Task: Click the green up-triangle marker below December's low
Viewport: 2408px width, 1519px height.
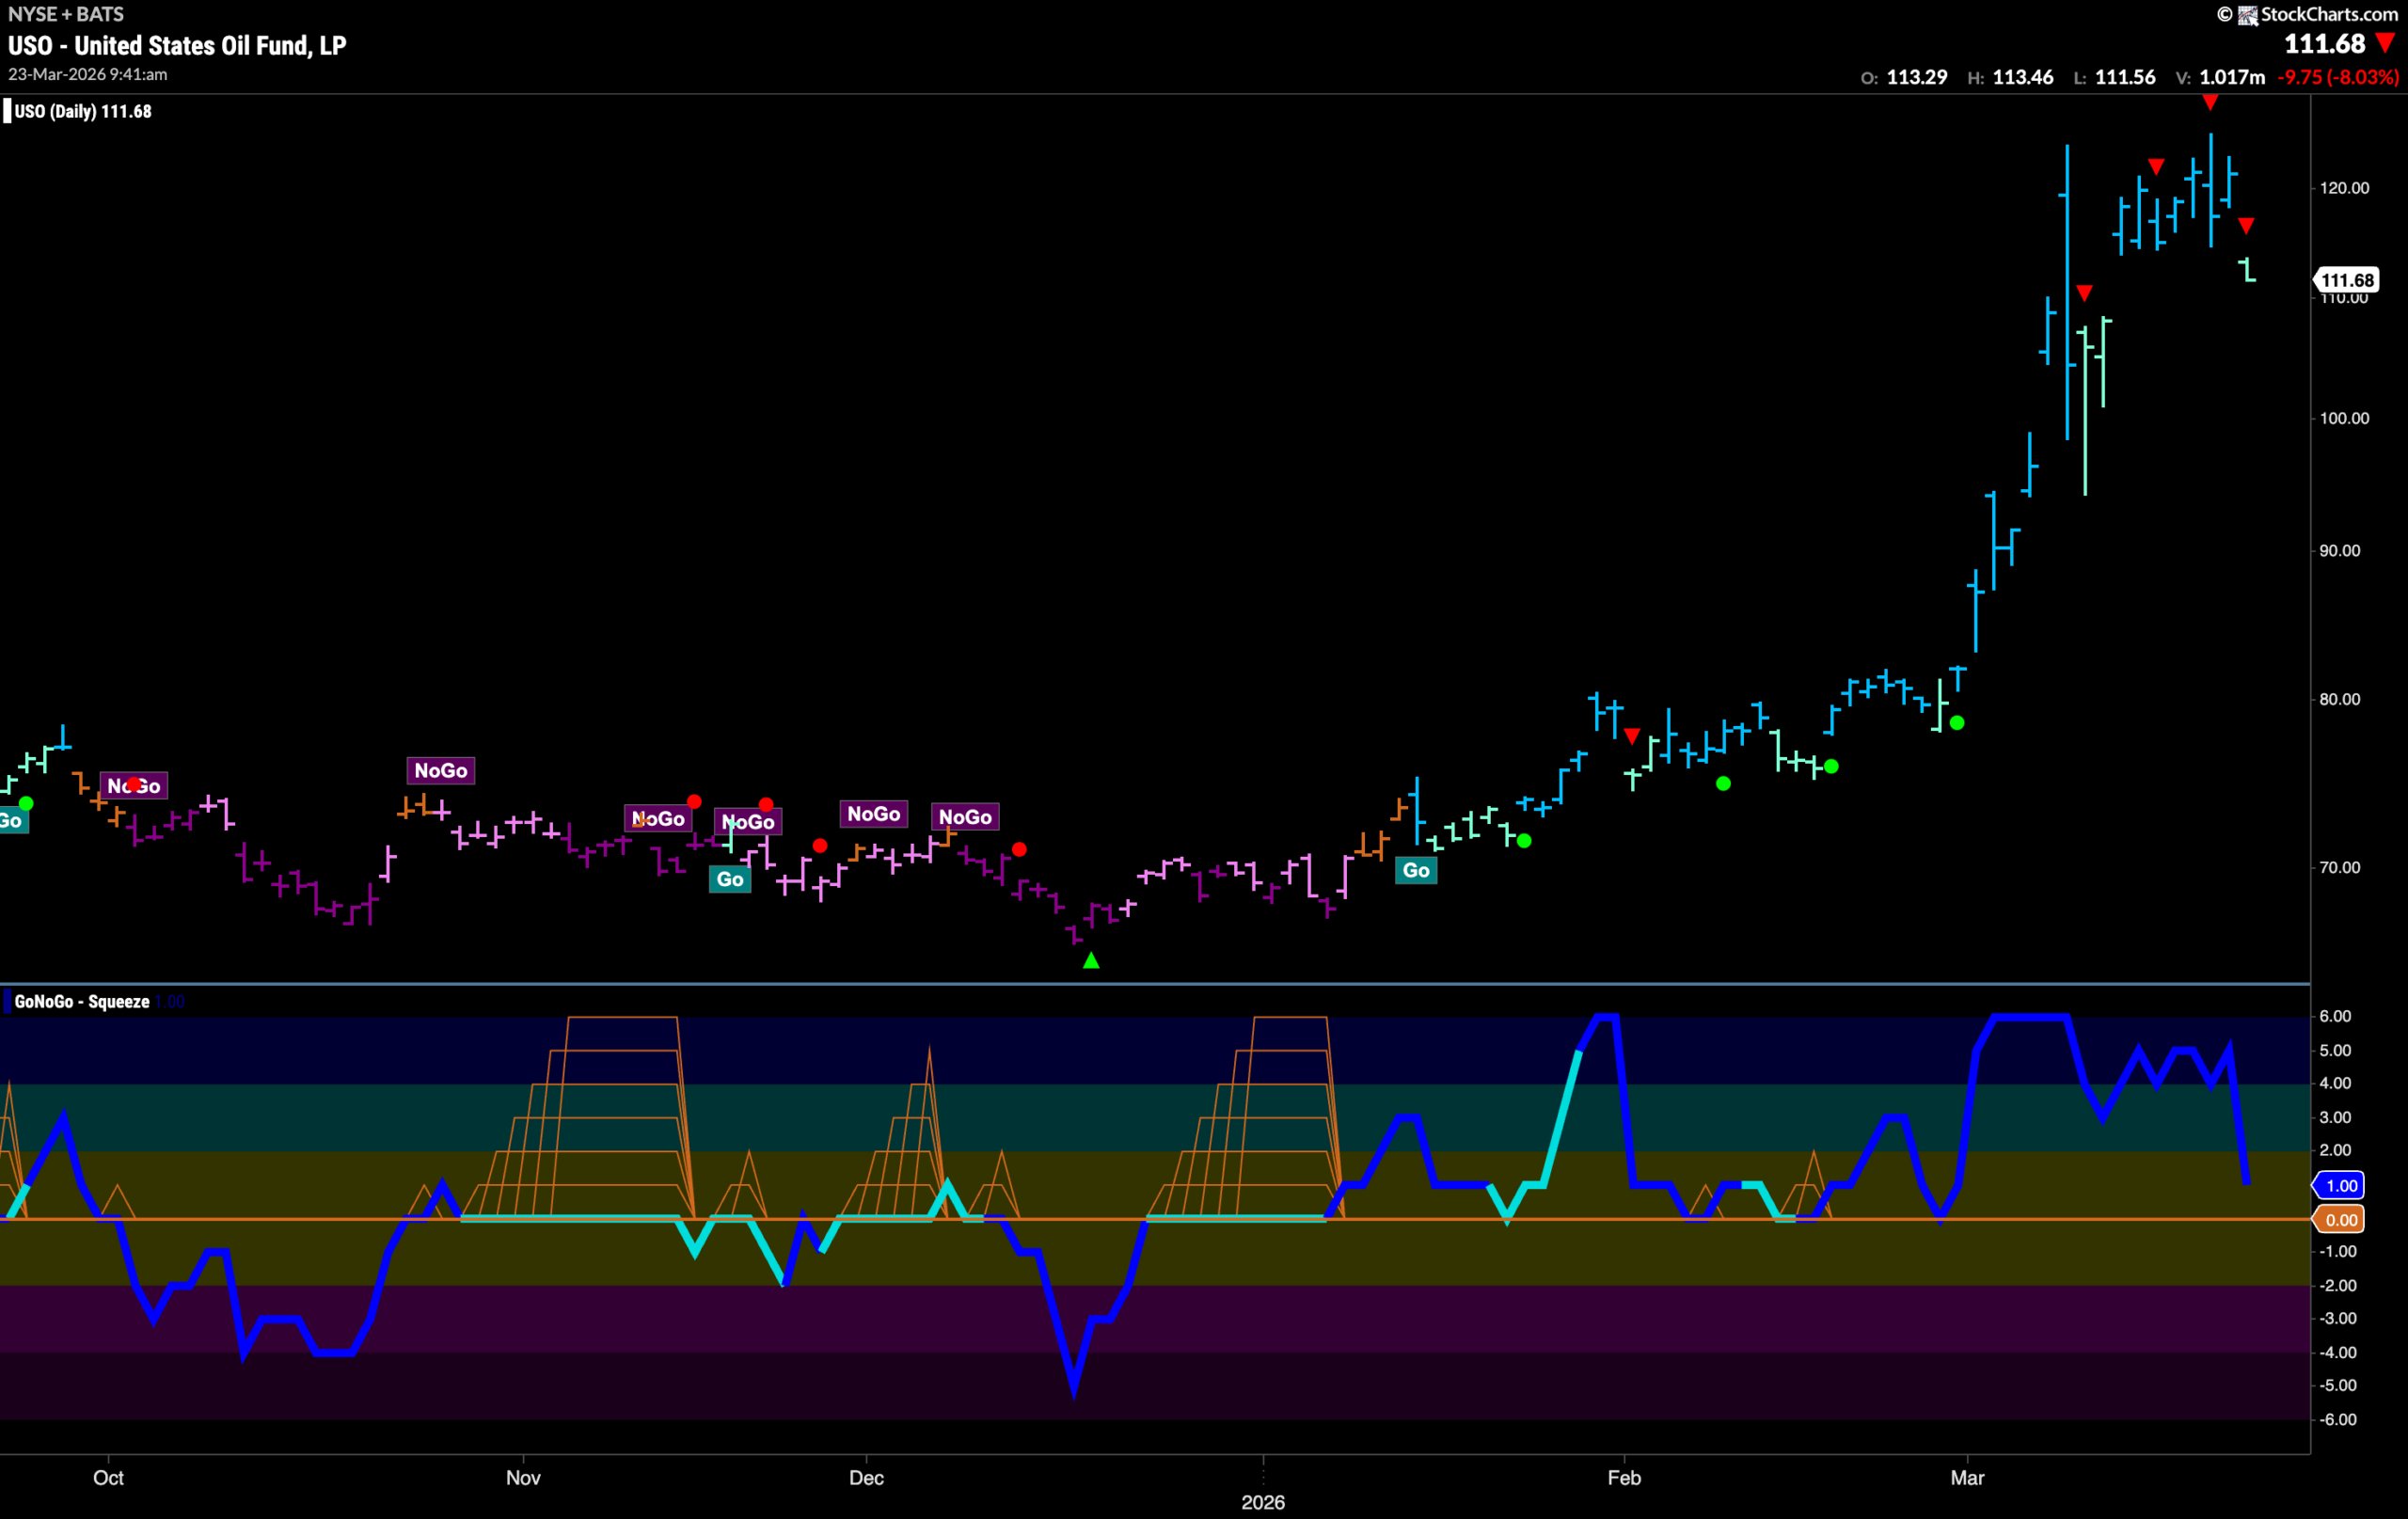Action: tap(1091, 960)
